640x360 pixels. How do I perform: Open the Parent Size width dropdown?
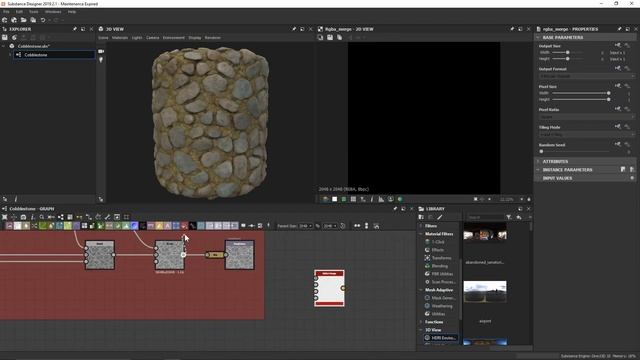(x=305, y=226)
